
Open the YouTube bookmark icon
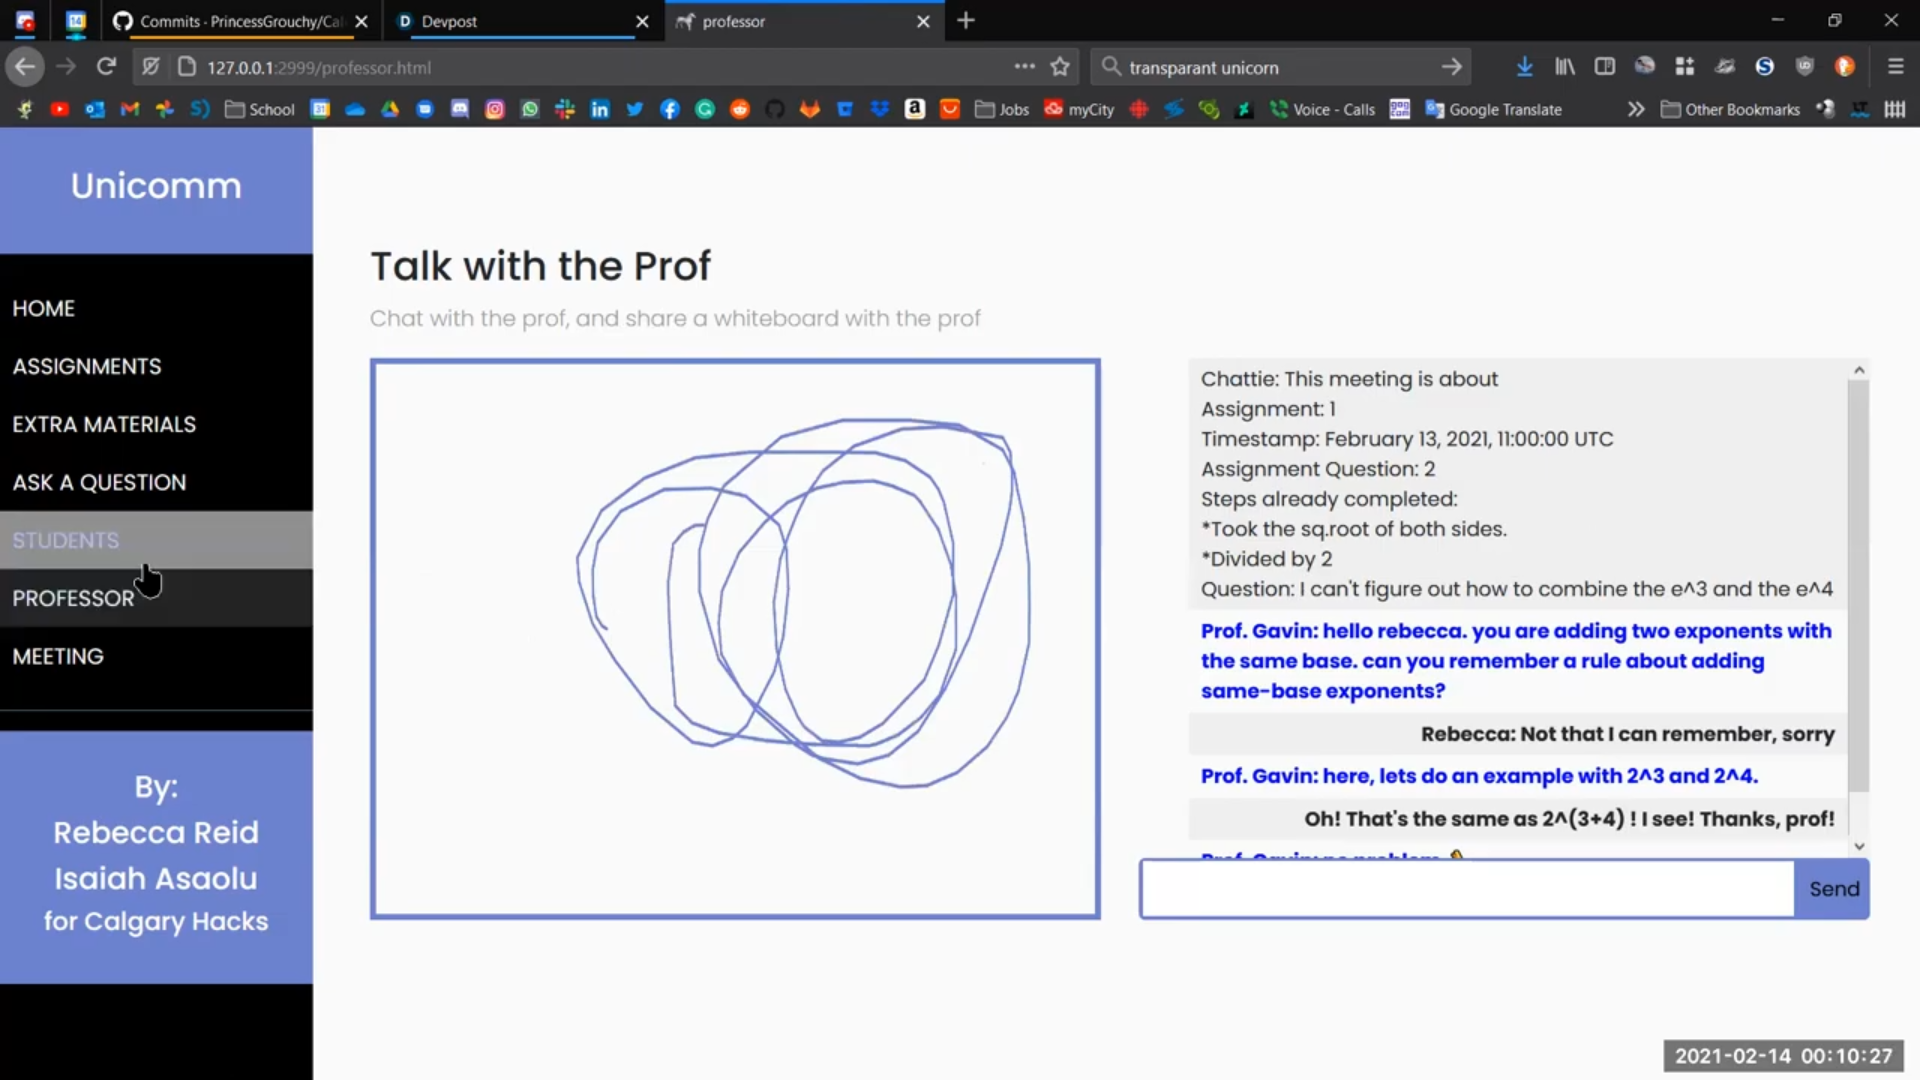60,109
